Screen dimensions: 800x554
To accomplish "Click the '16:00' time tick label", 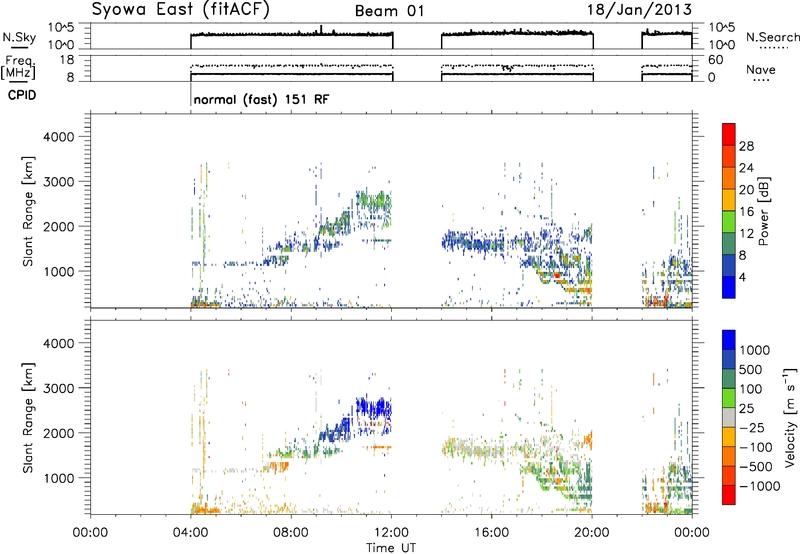I will coord(491,533).
